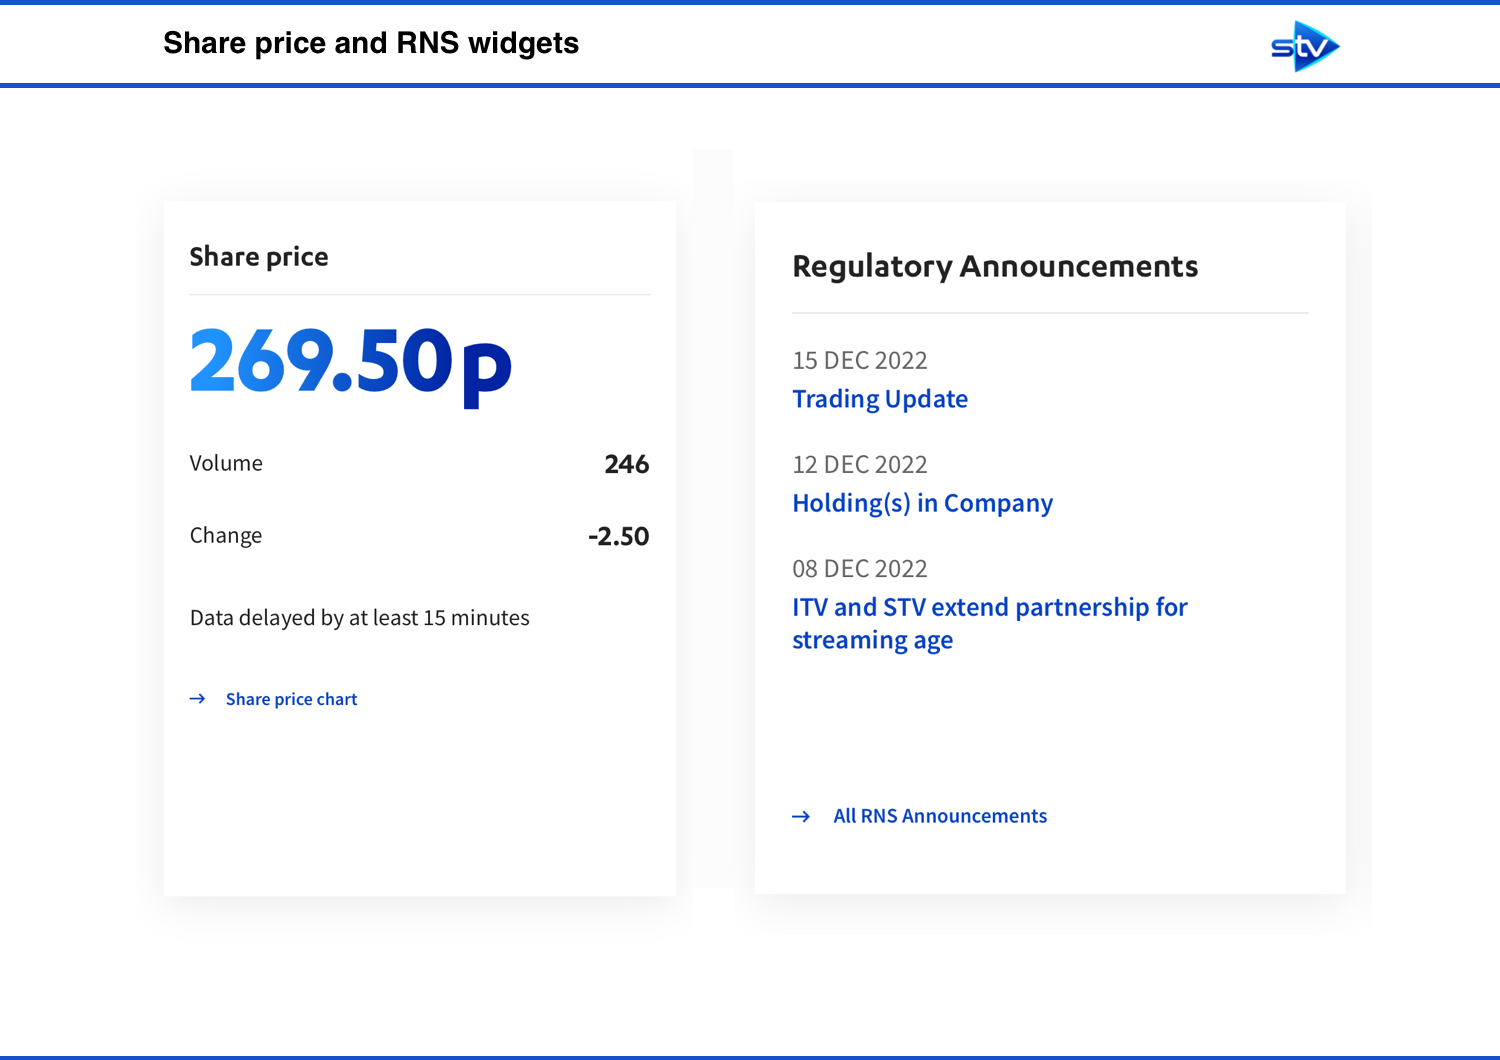Click the Volume value 246

point(626,464)
